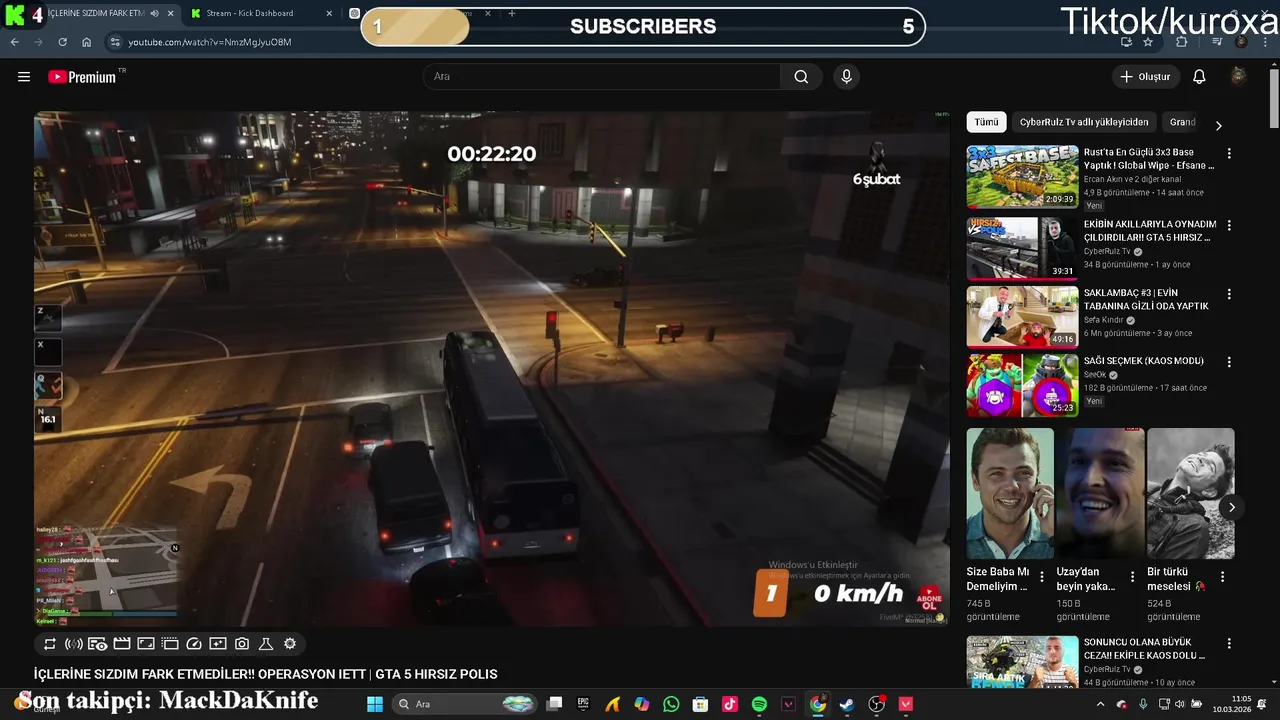The image size is (1280, 720).
Task: Open the Rust'ta En Güçlü 3x3 Base video title
Action: (x=1150, y=159)
